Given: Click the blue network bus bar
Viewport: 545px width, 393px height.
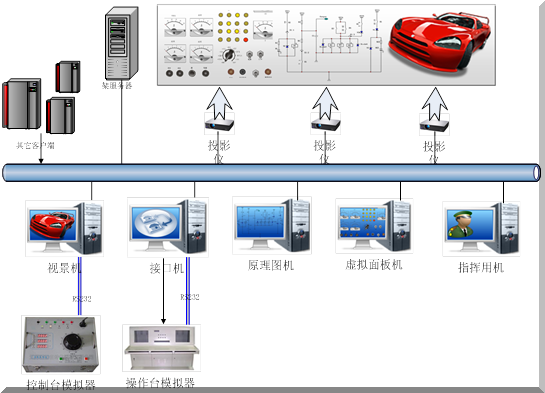Looking at the screenshot, I should (271, 173).
